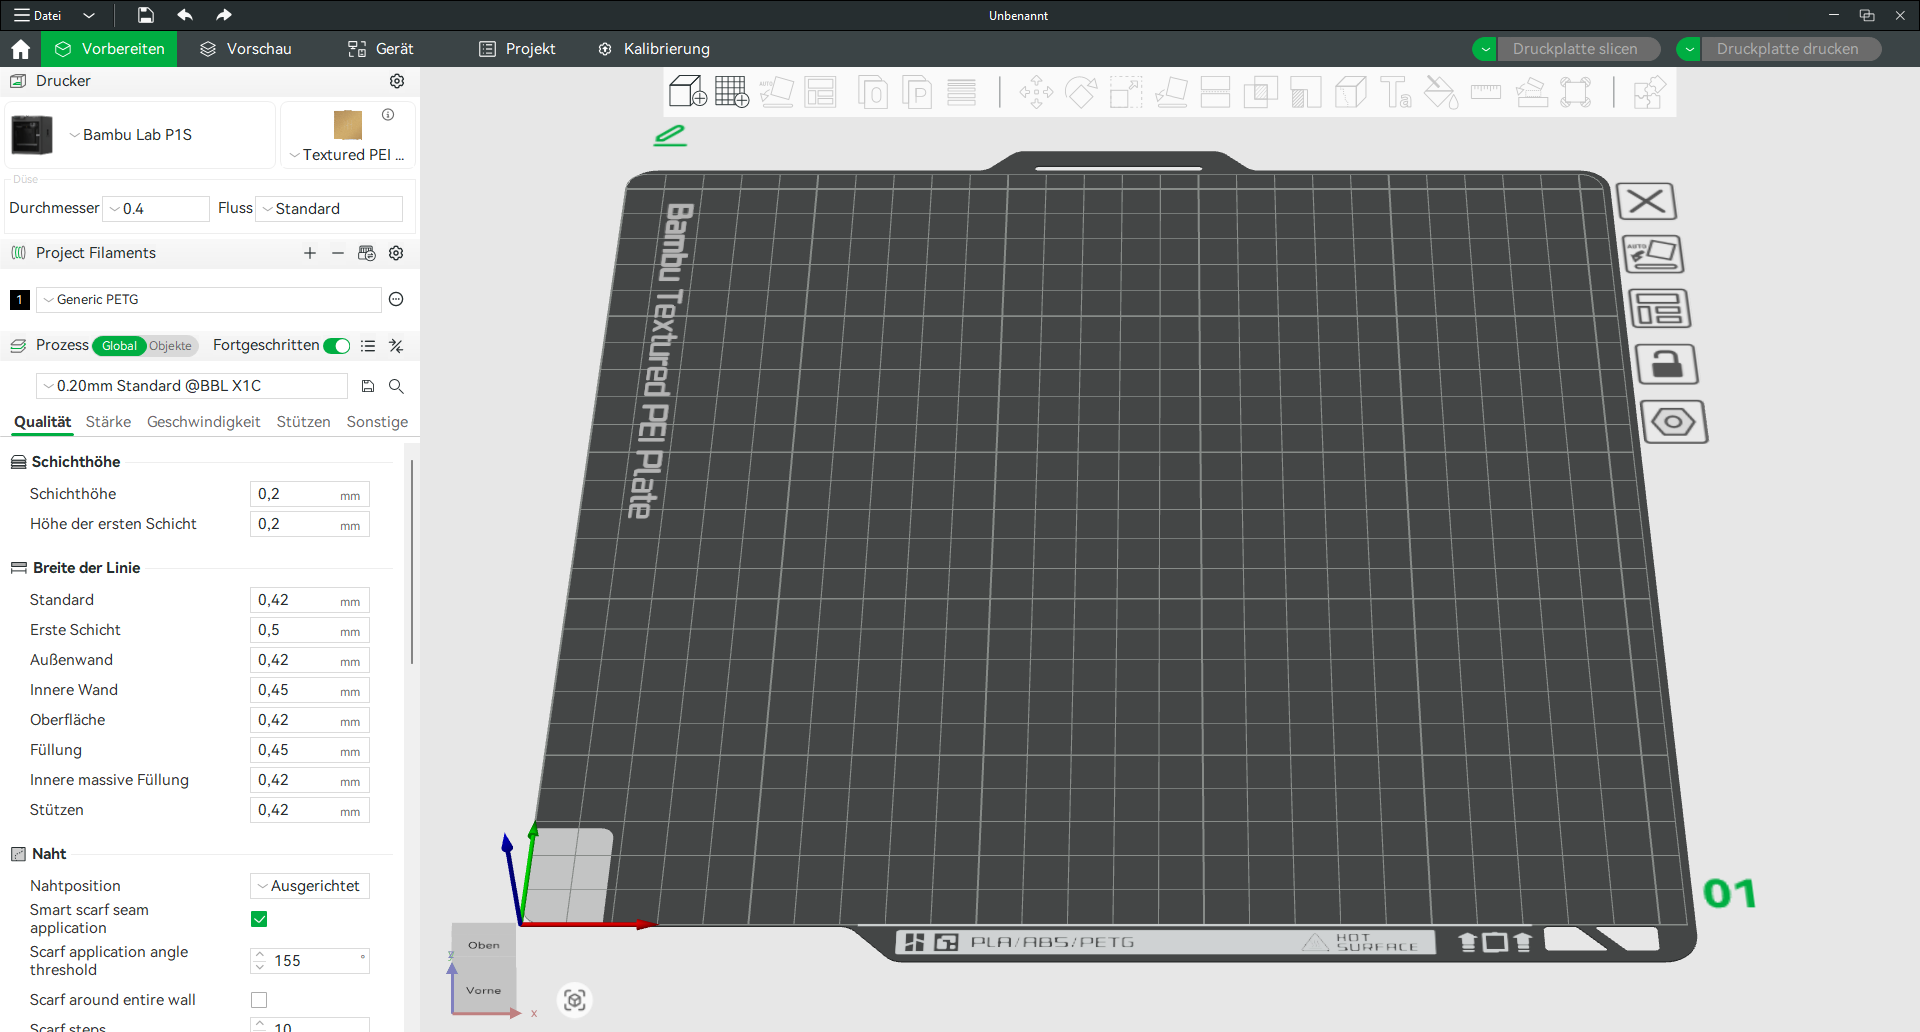Viewport: 1920px width, 1032px height.
Task: Click the Add cube object icon
Action: [687, 92]
